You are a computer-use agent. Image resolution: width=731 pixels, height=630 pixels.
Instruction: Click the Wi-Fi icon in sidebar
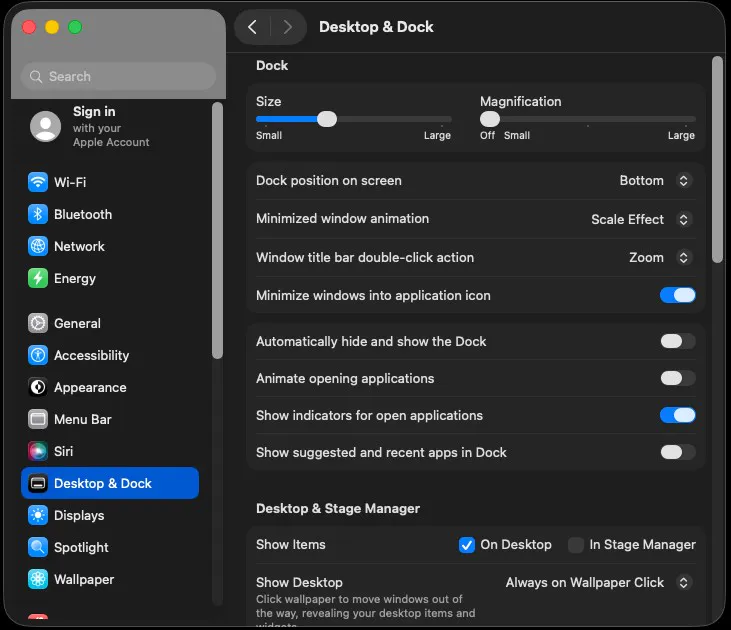38,182
